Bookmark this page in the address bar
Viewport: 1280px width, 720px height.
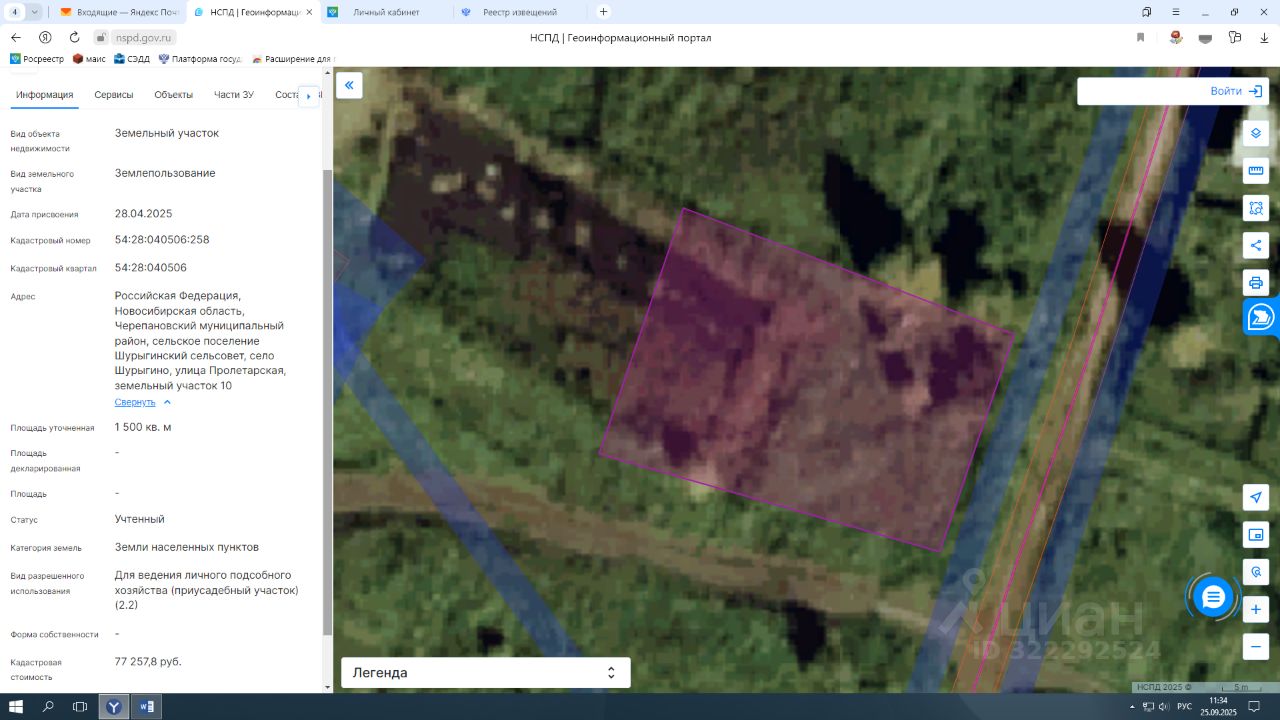point(1140,37)
